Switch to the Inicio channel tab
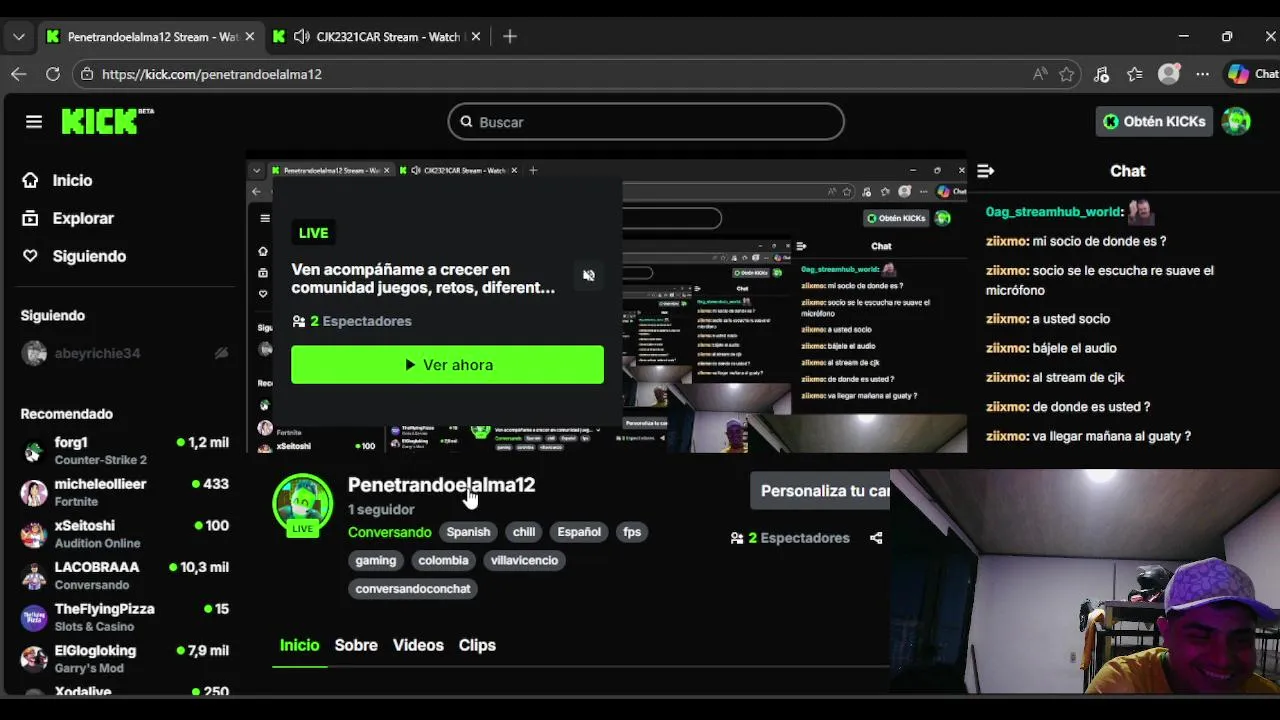 (299, 645)
